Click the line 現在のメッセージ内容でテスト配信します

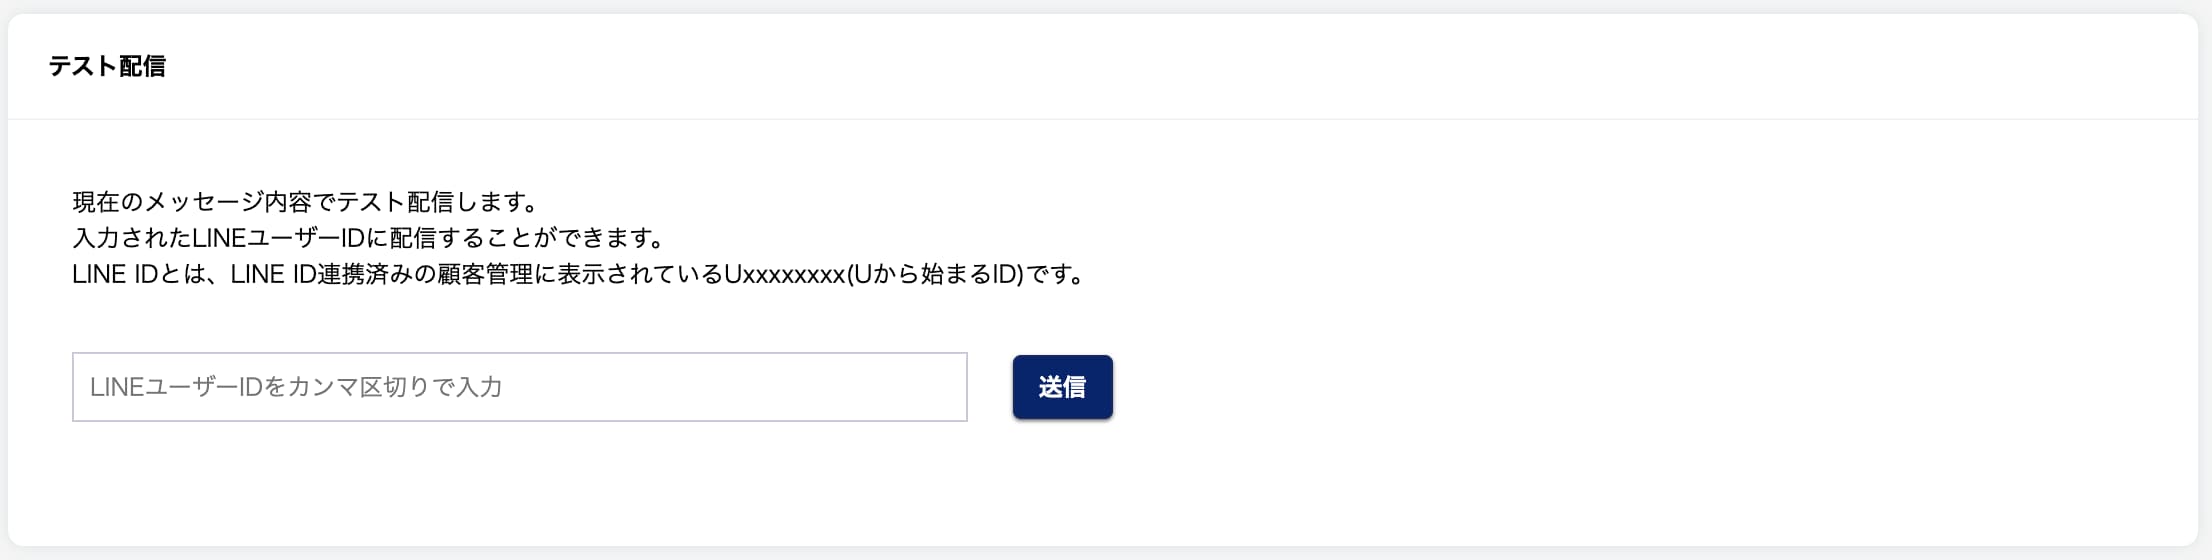[x=306, y=202]
